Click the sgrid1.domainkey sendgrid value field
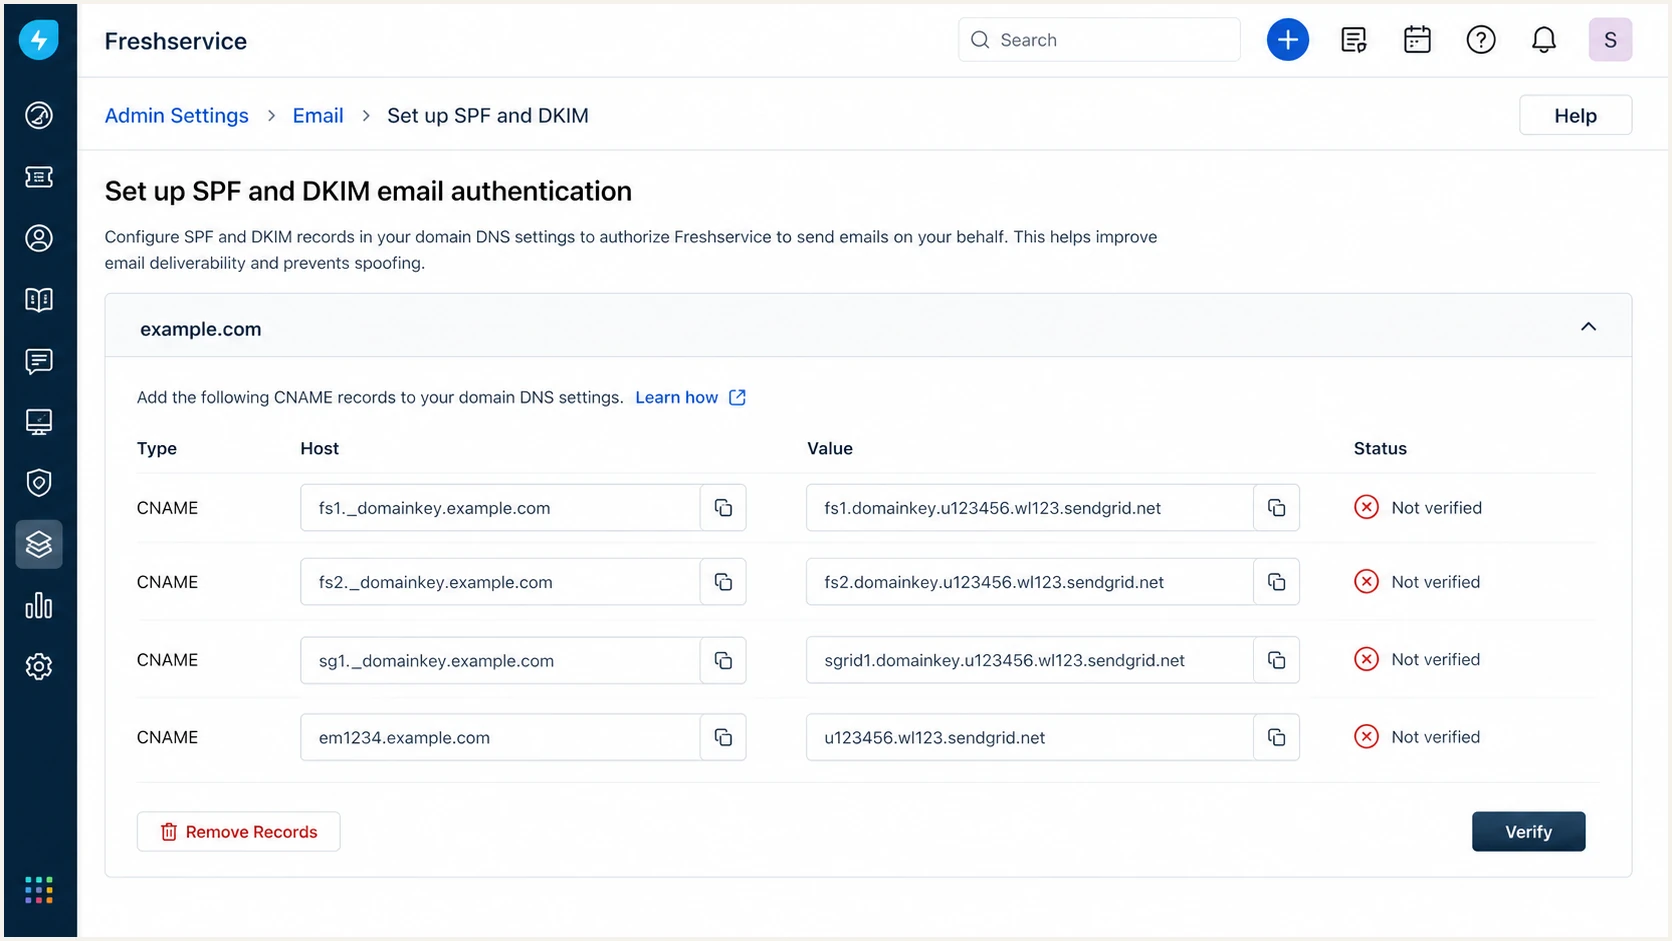This screenshot has width=1672, height=941. click(x=1030, y=660)
